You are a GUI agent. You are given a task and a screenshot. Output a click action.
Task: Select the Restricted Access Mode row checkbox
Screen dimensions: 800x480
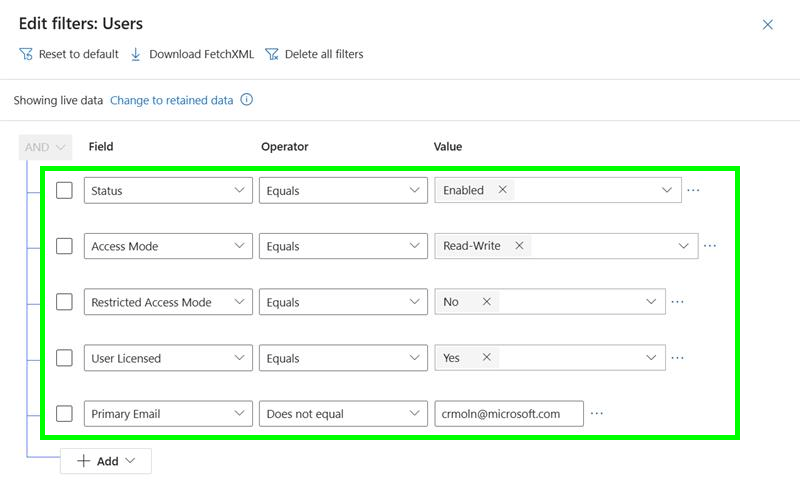pos(64,302)
